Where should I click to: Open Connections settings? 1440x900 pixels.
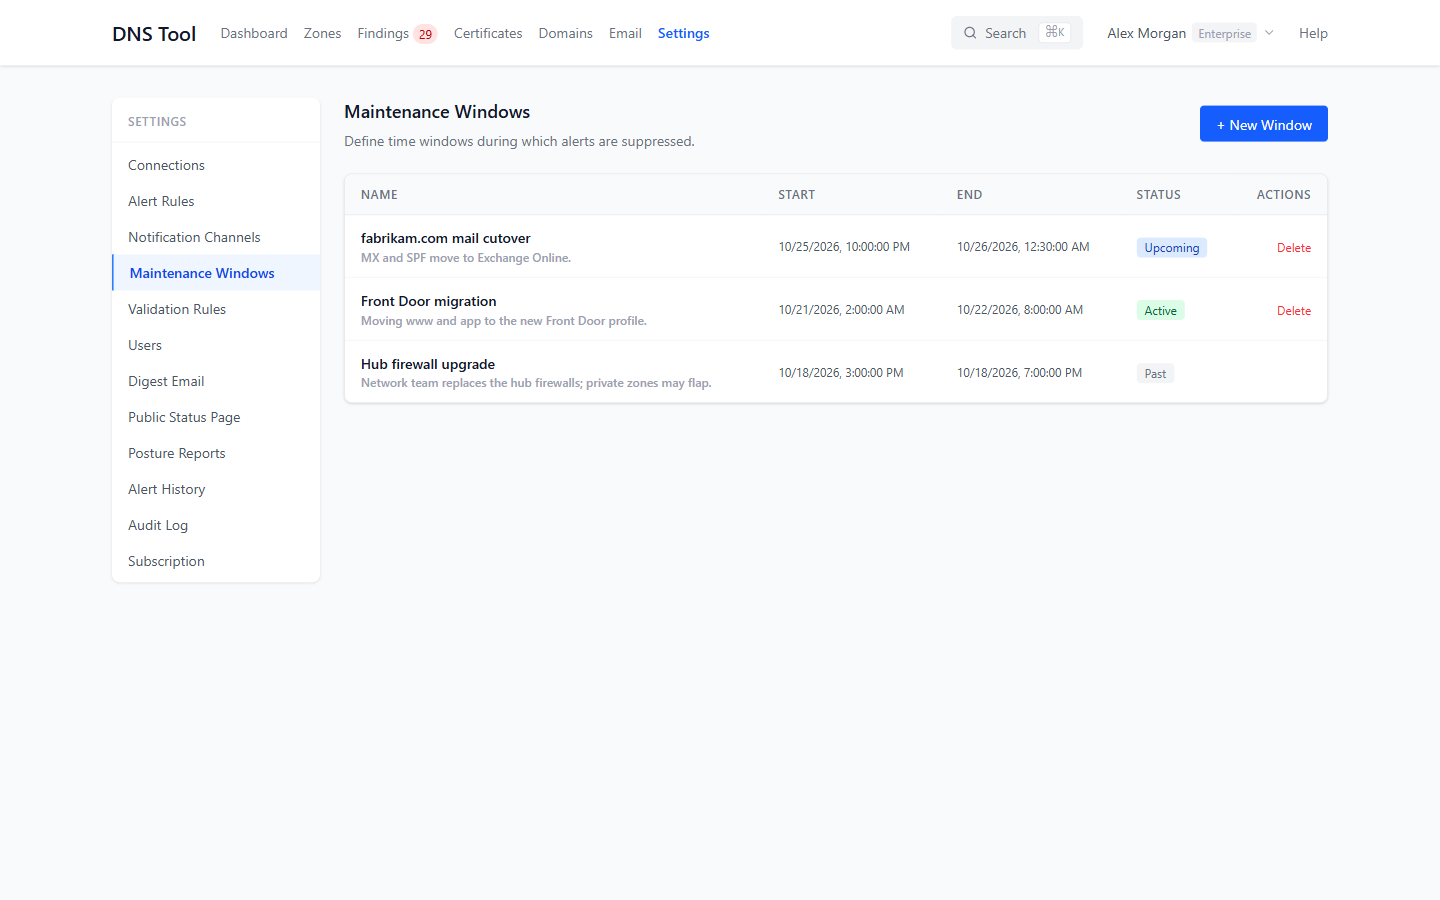tap(216, 165)
